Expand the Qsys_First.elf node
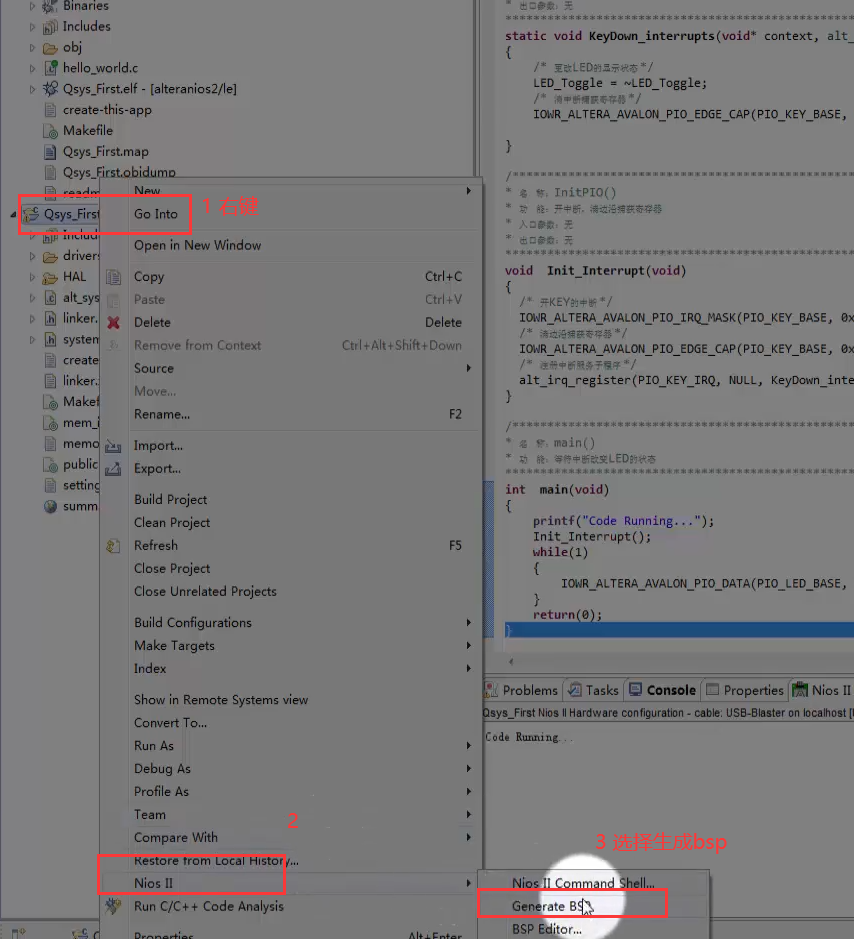Image resolution: width=854 pixels, height=939 pixels. point(32,90)
